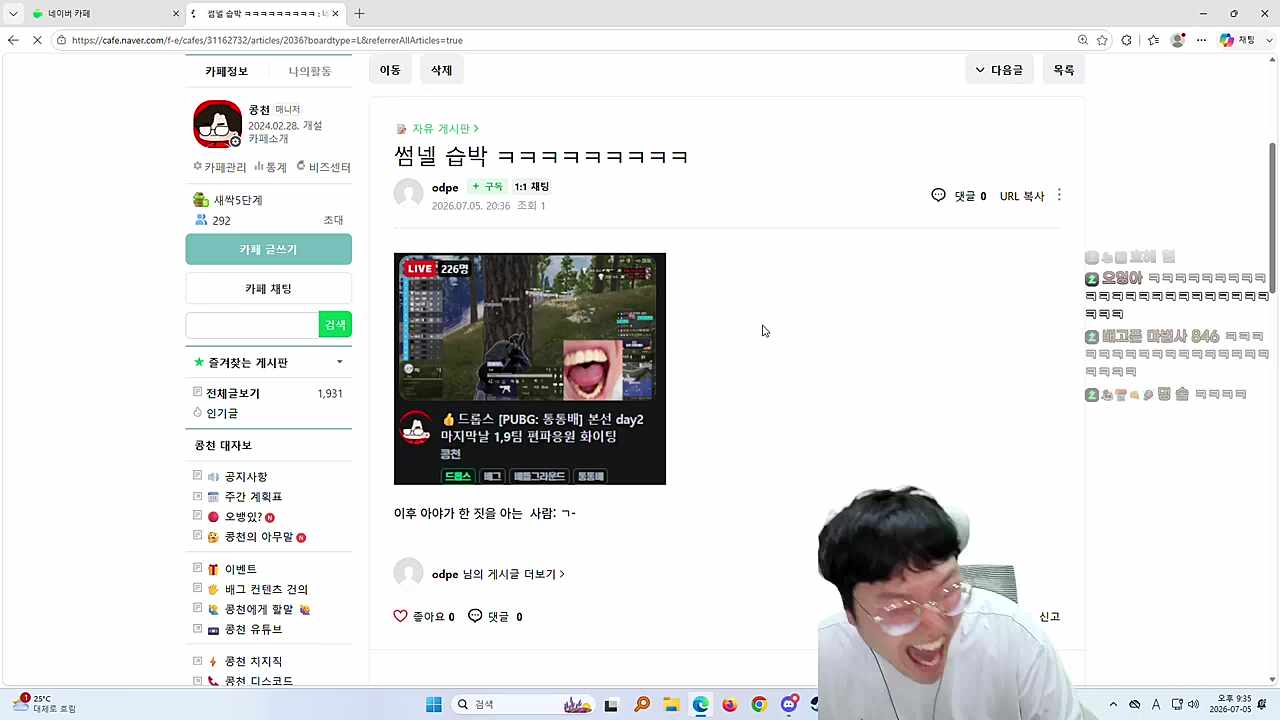
Task: Open 전체글보기 board
Action: [233, 393]
